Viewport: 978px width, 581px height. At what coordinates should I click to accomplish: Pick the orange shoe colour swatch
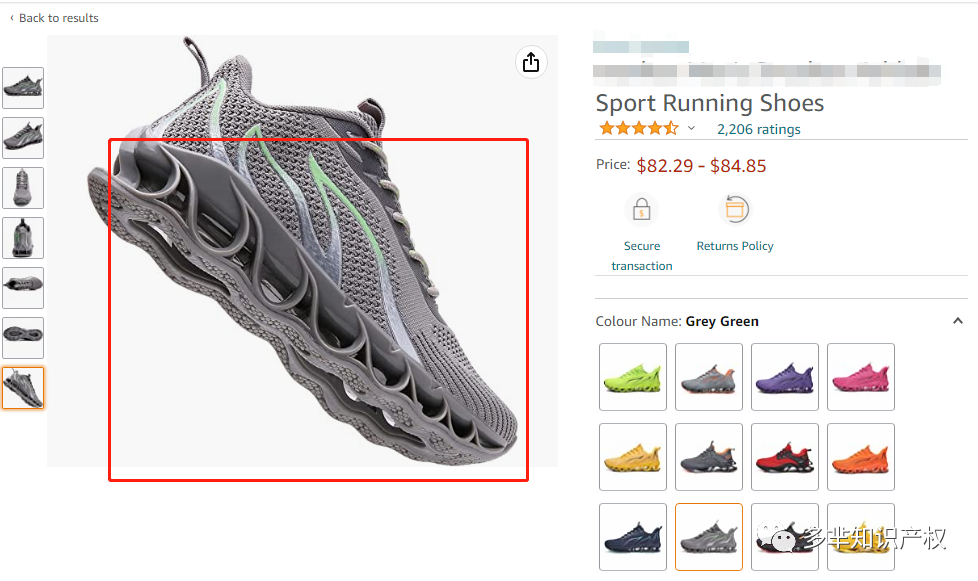click(861, 457)
